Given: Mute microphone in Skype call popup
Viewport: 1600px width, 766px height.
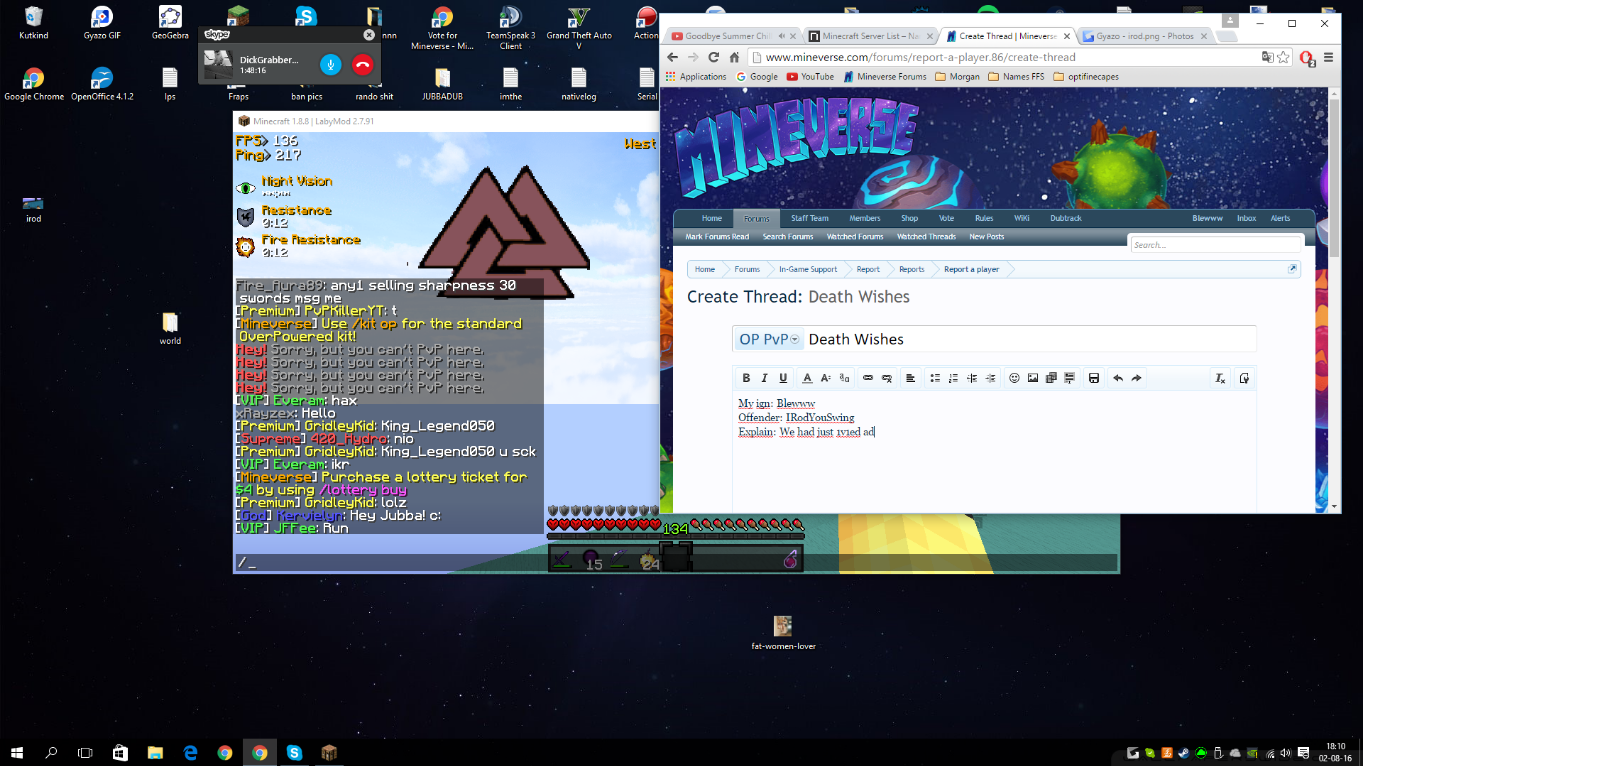Looking at the screenshot, I should (330, 64).
